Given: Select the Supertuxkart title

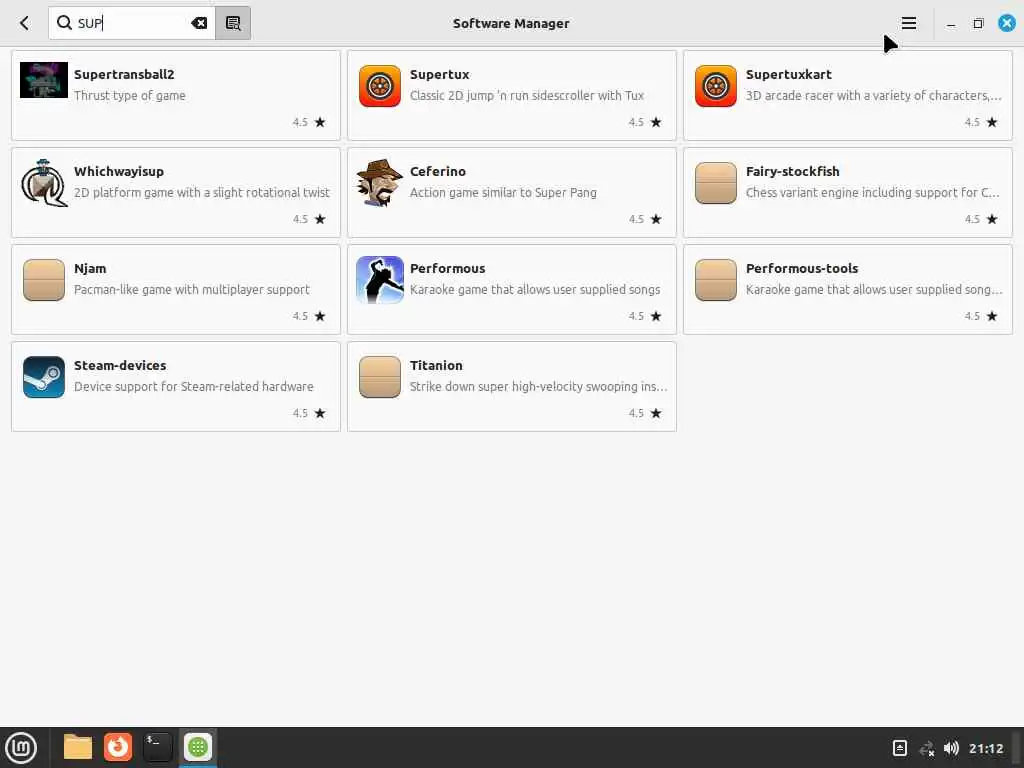Looking at the screenshot, I should (x=789, y=74).
